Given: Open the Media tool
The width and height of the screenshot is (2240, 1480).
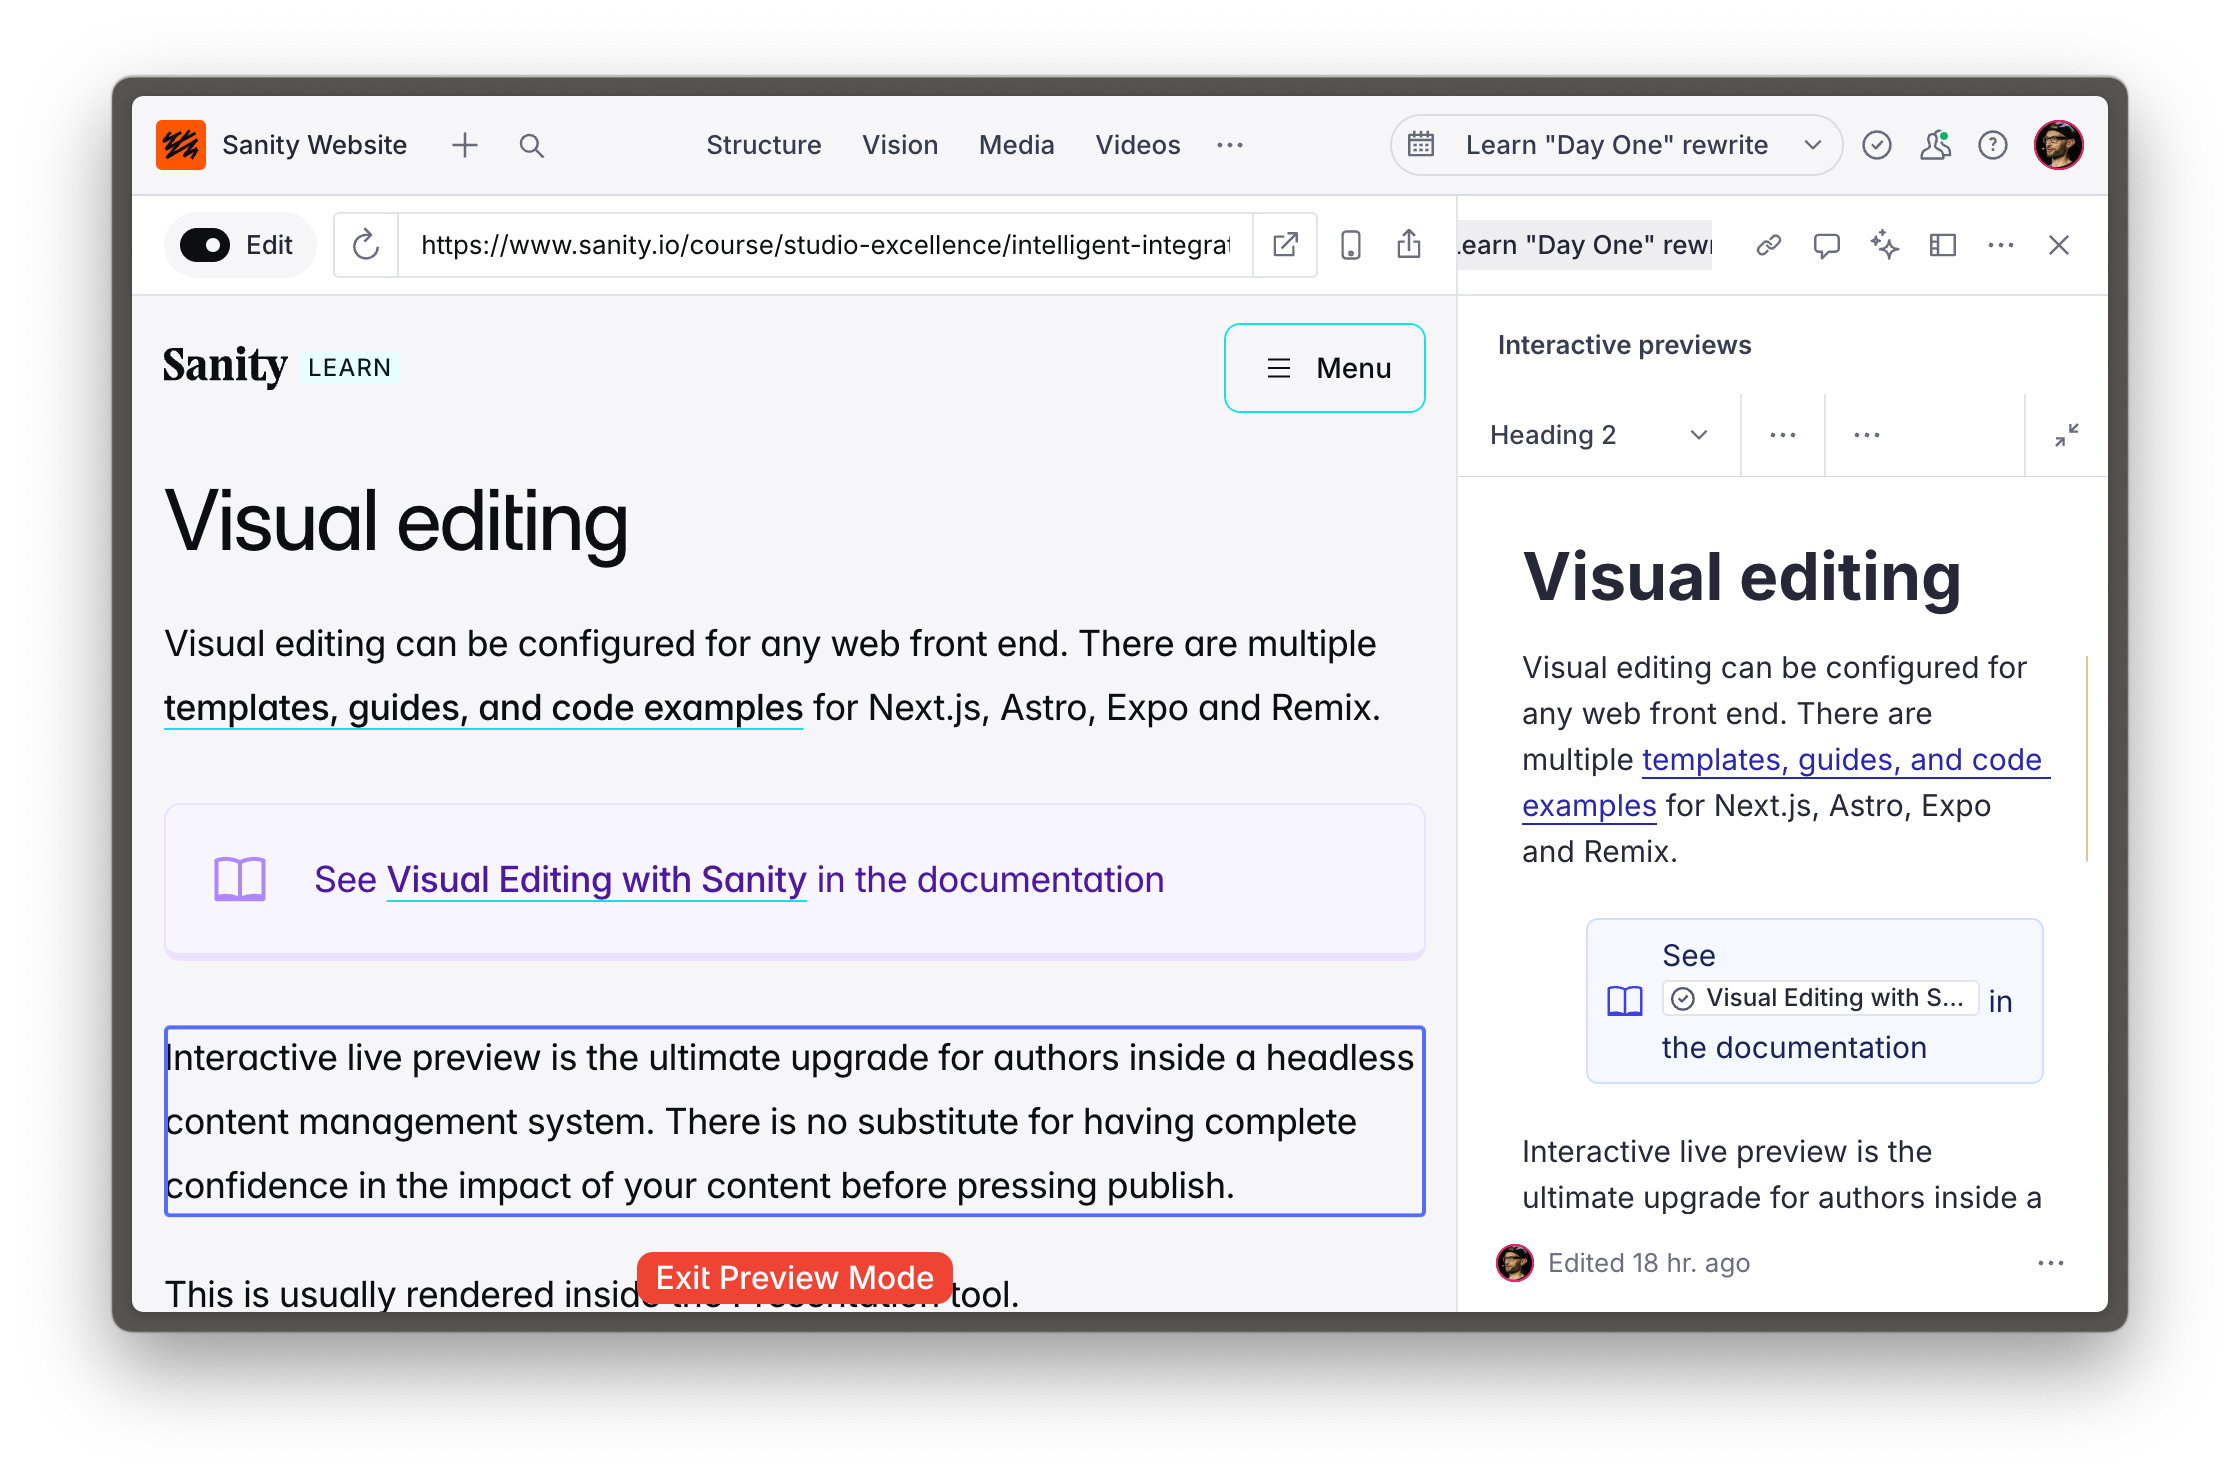Looking at the screenshot, I should point(1016,146).
